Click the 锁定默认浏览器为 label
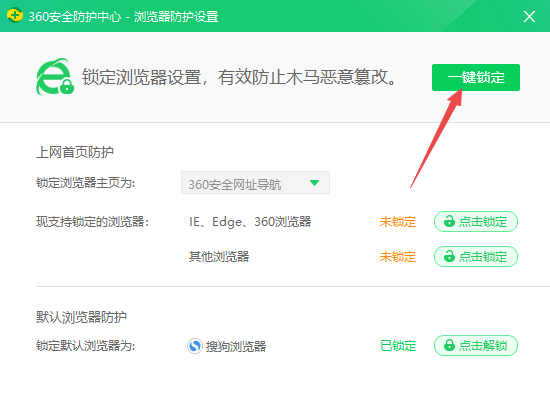The width and height of the screenshot is (550, 395). coord(86,346)
